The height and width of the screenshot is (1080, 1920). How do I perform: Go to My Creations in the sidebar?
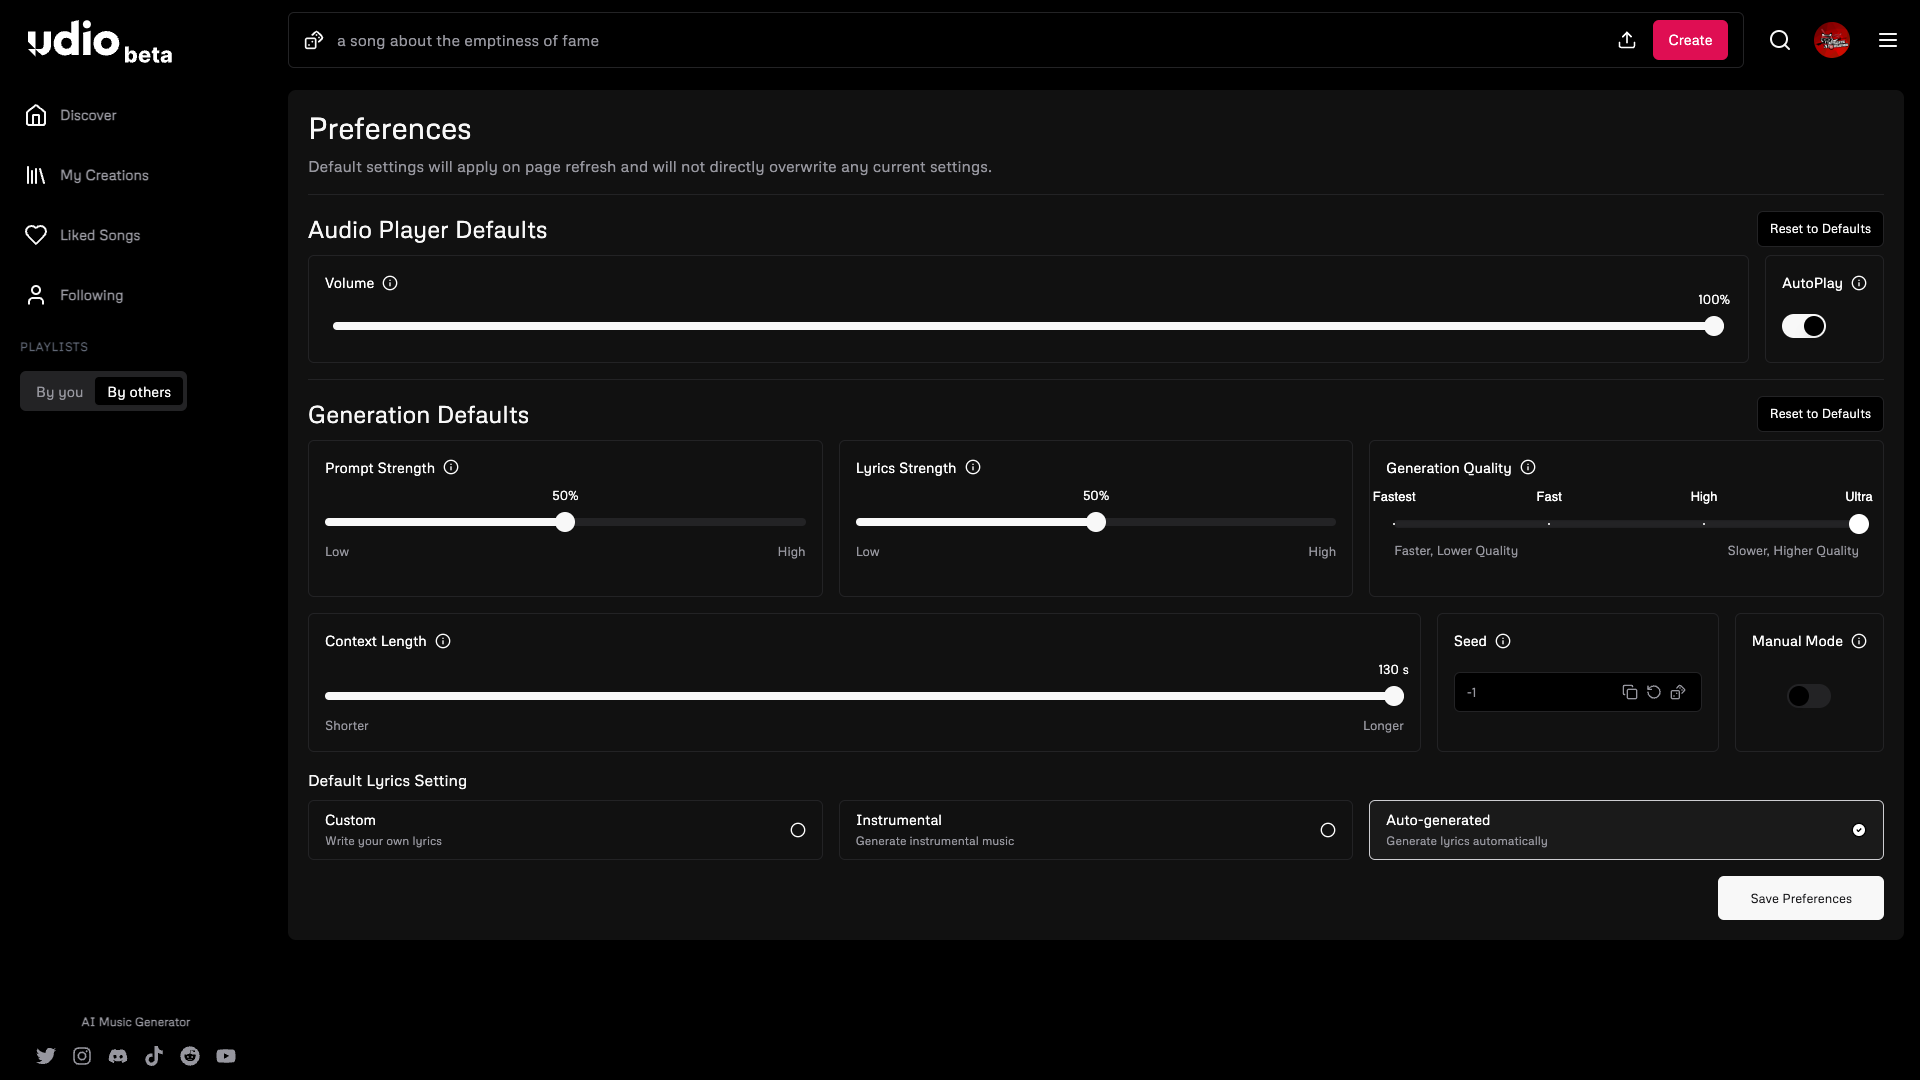[x=104, y=175]
